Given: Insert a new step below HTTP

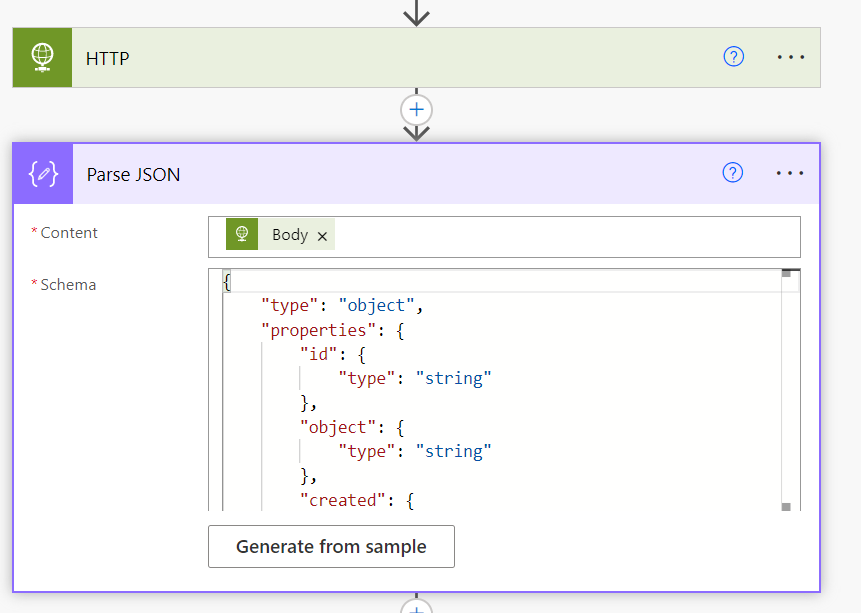Looking at the screenshot, I should [x=416, y=109].
